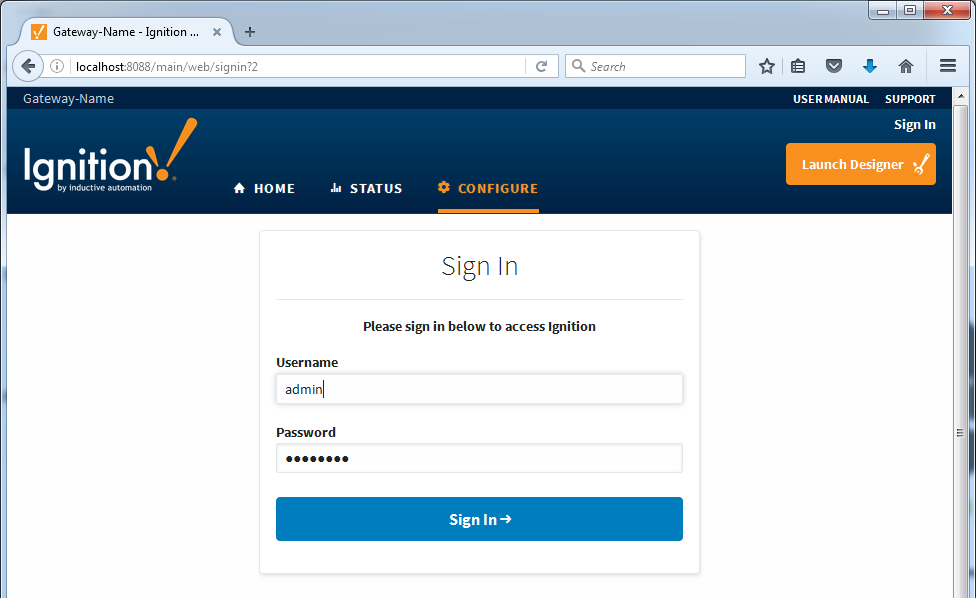
Task: Open the STATUS navigation tab
Action: (x=366, y=189)
